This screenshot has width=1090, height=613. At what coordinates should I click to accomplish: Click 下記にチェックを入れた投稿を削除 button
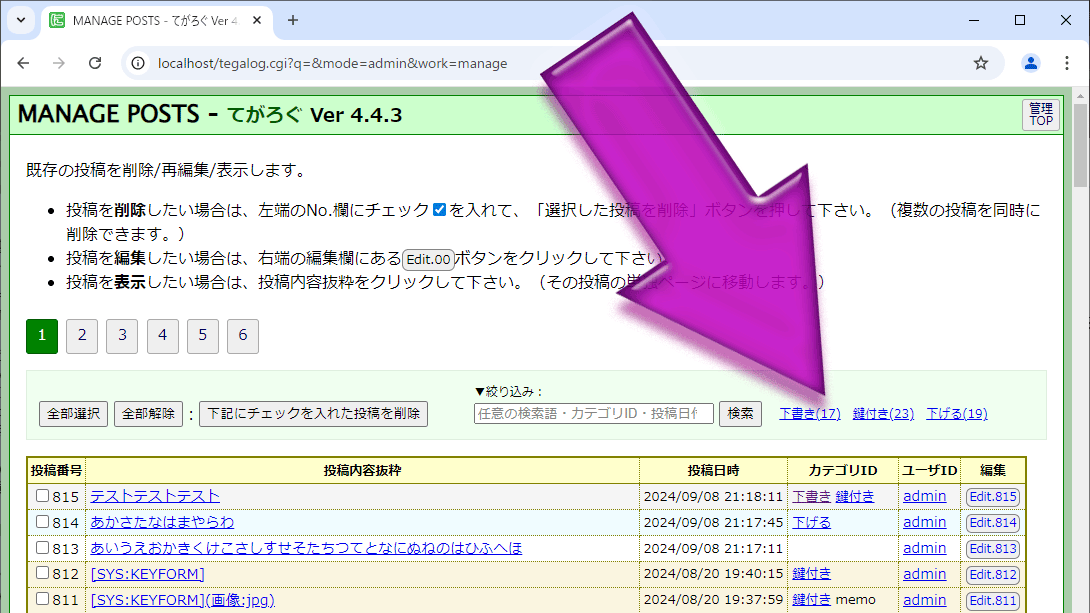coord(314,414)
